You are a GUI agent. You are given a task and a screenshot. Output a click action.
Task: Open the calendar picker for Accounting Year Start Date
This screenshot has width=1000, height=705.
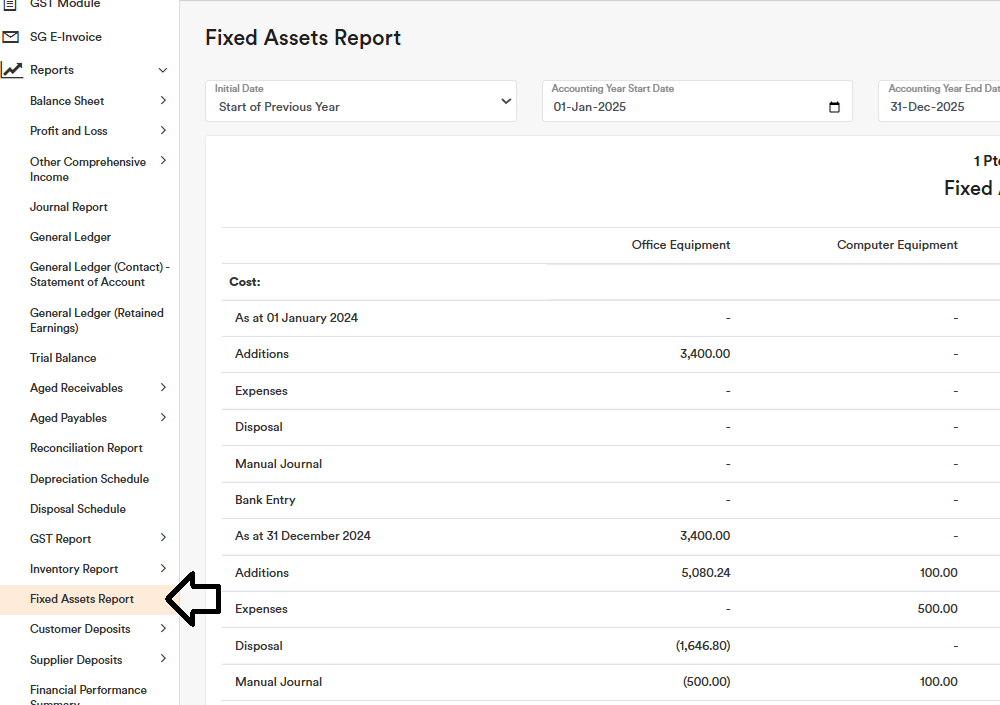click(835, 107)
